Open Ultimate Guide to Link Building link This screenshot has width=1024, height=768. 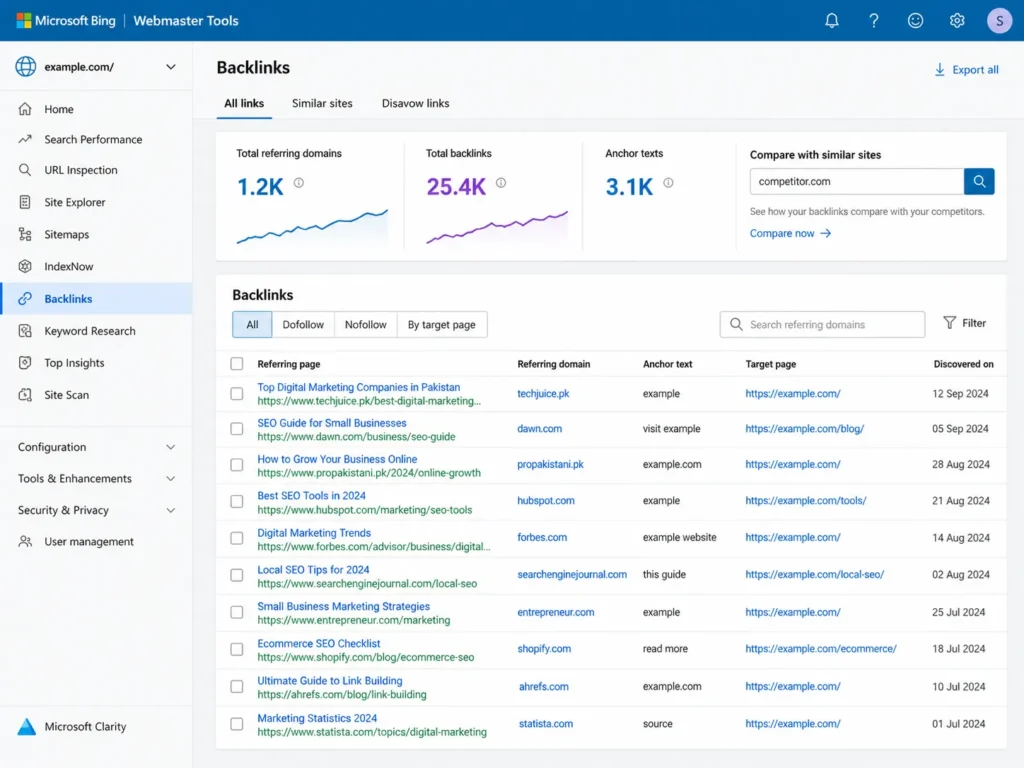tap(330, 680)
